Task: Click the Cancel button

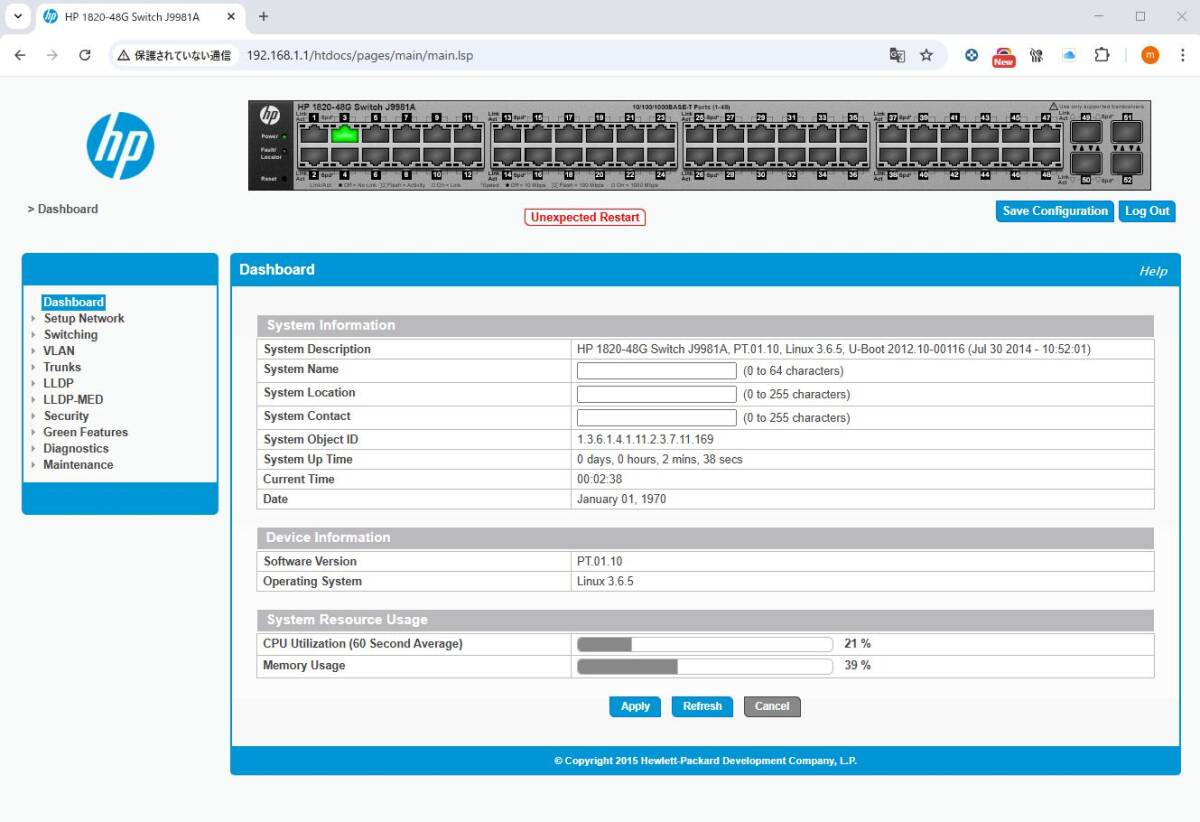Action: (772, 706)
